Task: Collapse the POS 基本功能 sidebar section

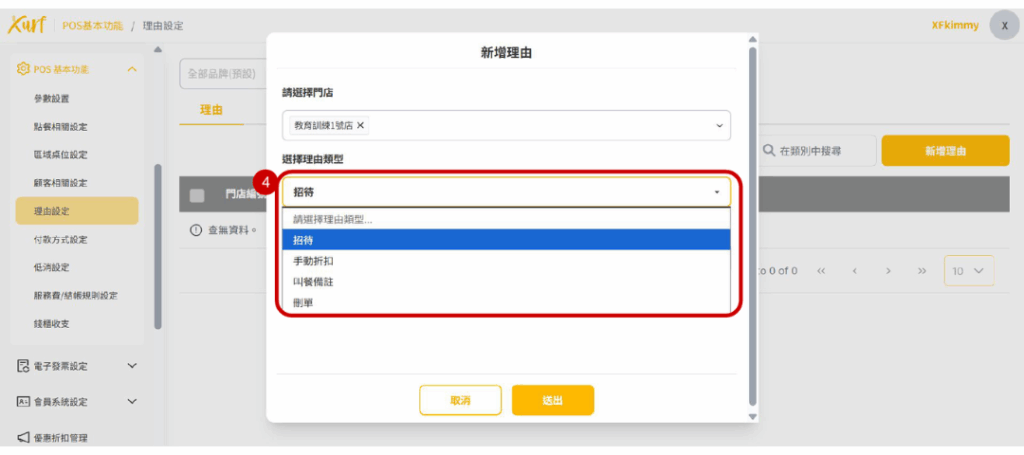Action: 131,69
